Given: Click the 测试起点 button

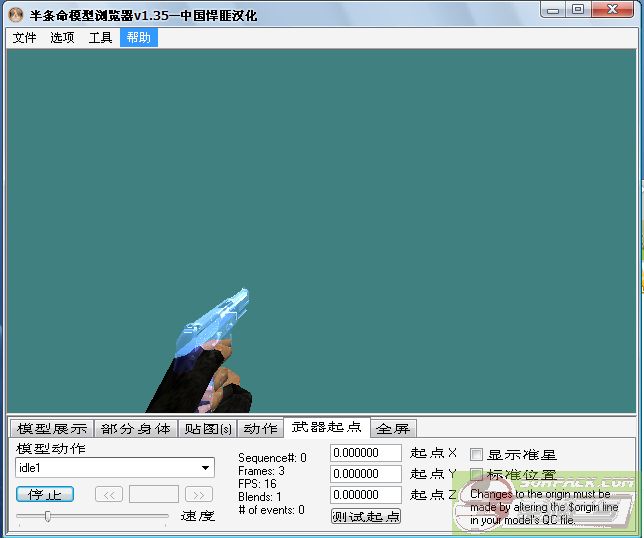Looking at the screenshot, I should tap(365, 516).
